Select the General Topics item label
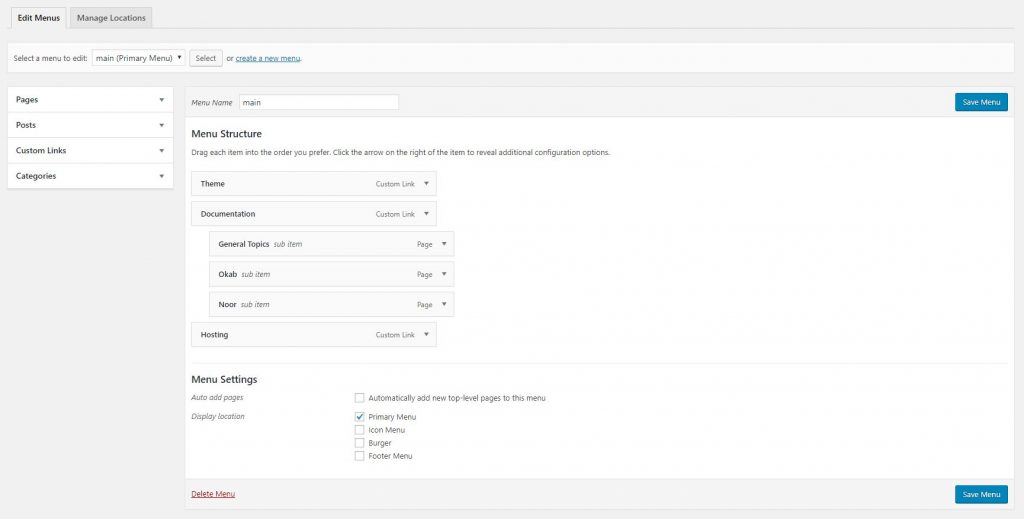The image size is (1024, 519). point(244,244)
